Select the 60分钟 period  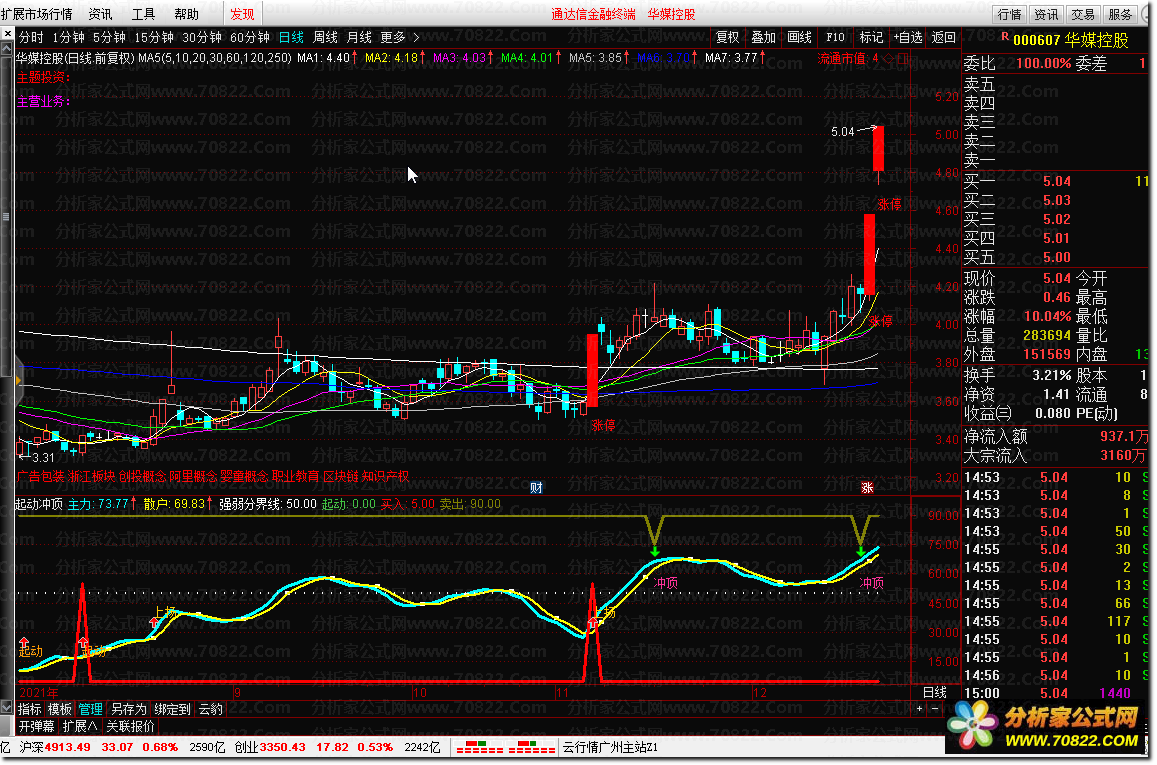249,37
